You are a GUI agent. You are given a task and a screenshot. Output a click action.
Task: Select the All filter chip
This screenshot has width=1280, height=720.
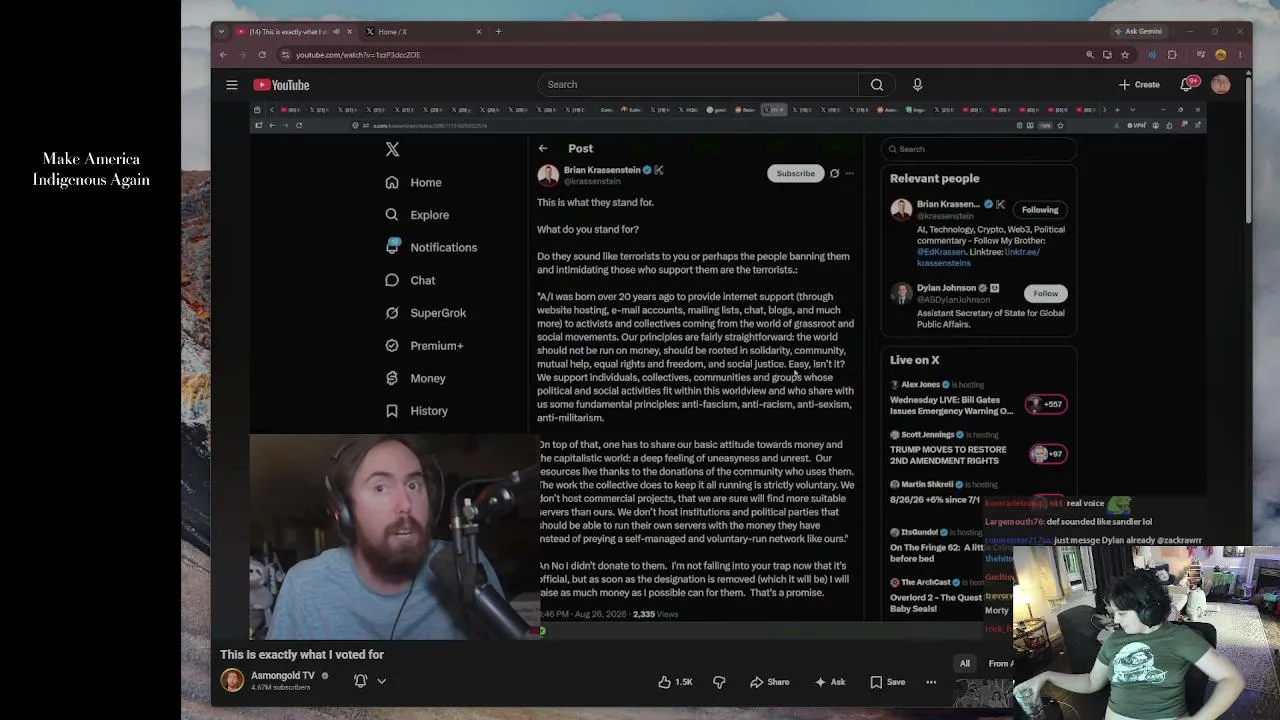coord(965,663)
